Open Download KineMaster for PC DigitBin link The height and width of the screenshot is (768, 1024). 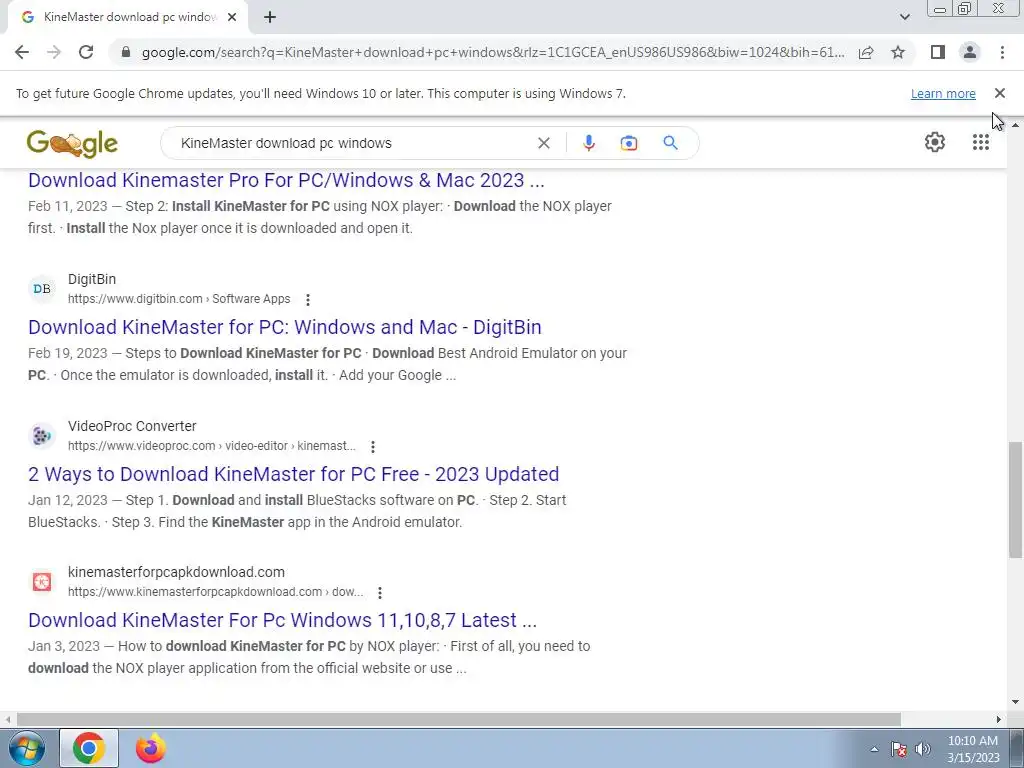[285, 327]
